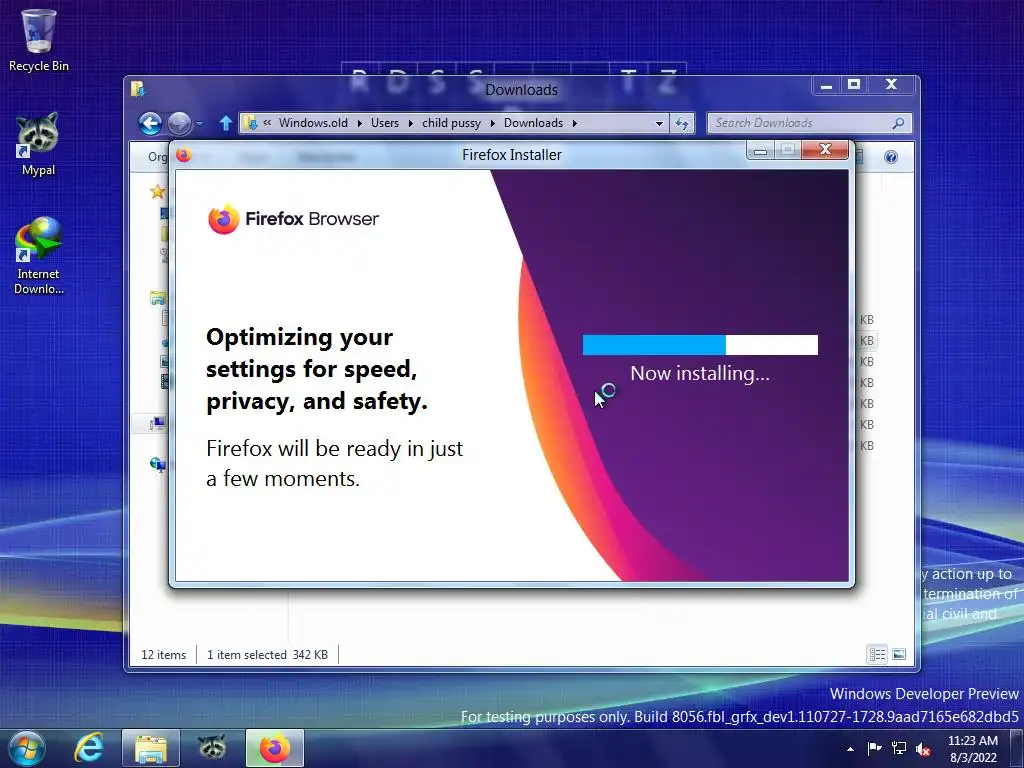Screen dimensions: 1024x768
Task: Jump to Users in the address bar
Action: [385, 123]
